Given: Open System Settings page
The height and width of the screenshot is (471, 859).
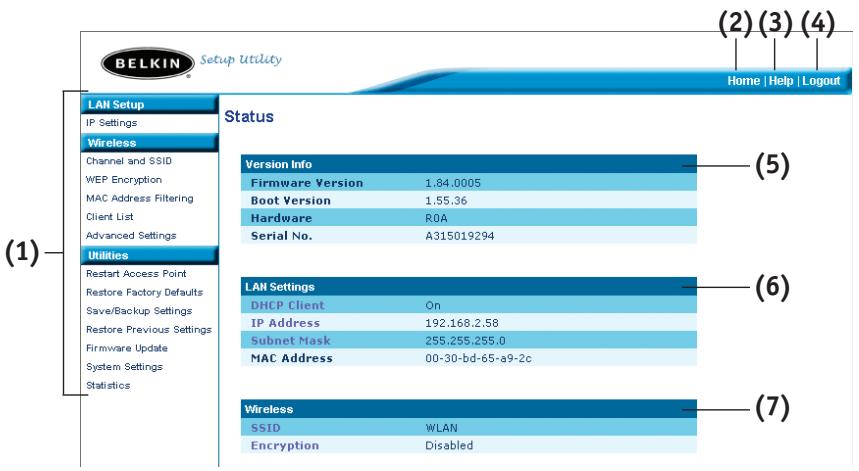Looking at the screenshot, I should [x=124, y=367].
